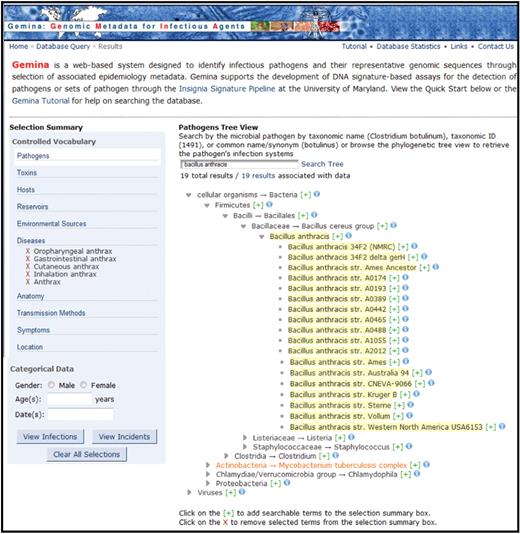Add Bacillus anthracis 34F2 delta gerH via [+]

413,257
